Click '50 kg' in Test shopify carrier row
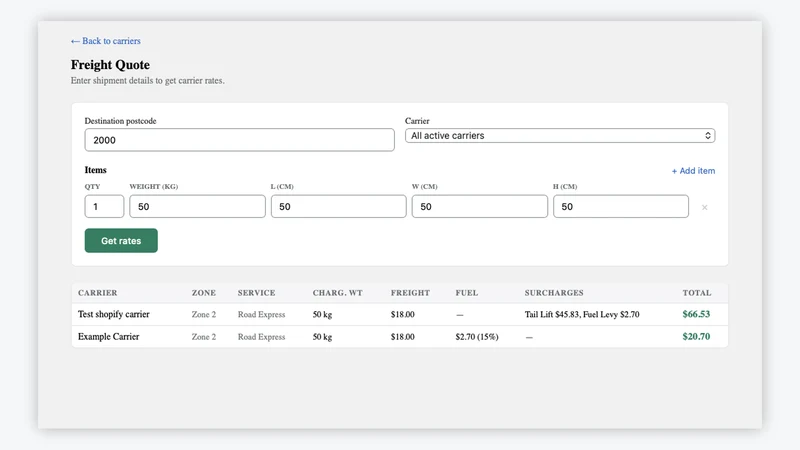800x450 pixels. coord(322,314)
